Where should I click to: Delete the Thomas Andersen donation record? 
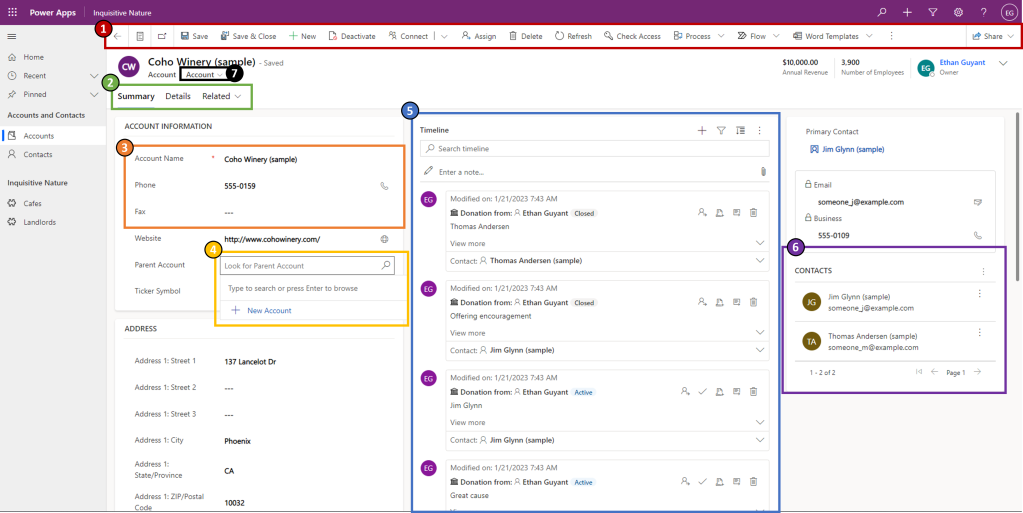coord(753,212)
